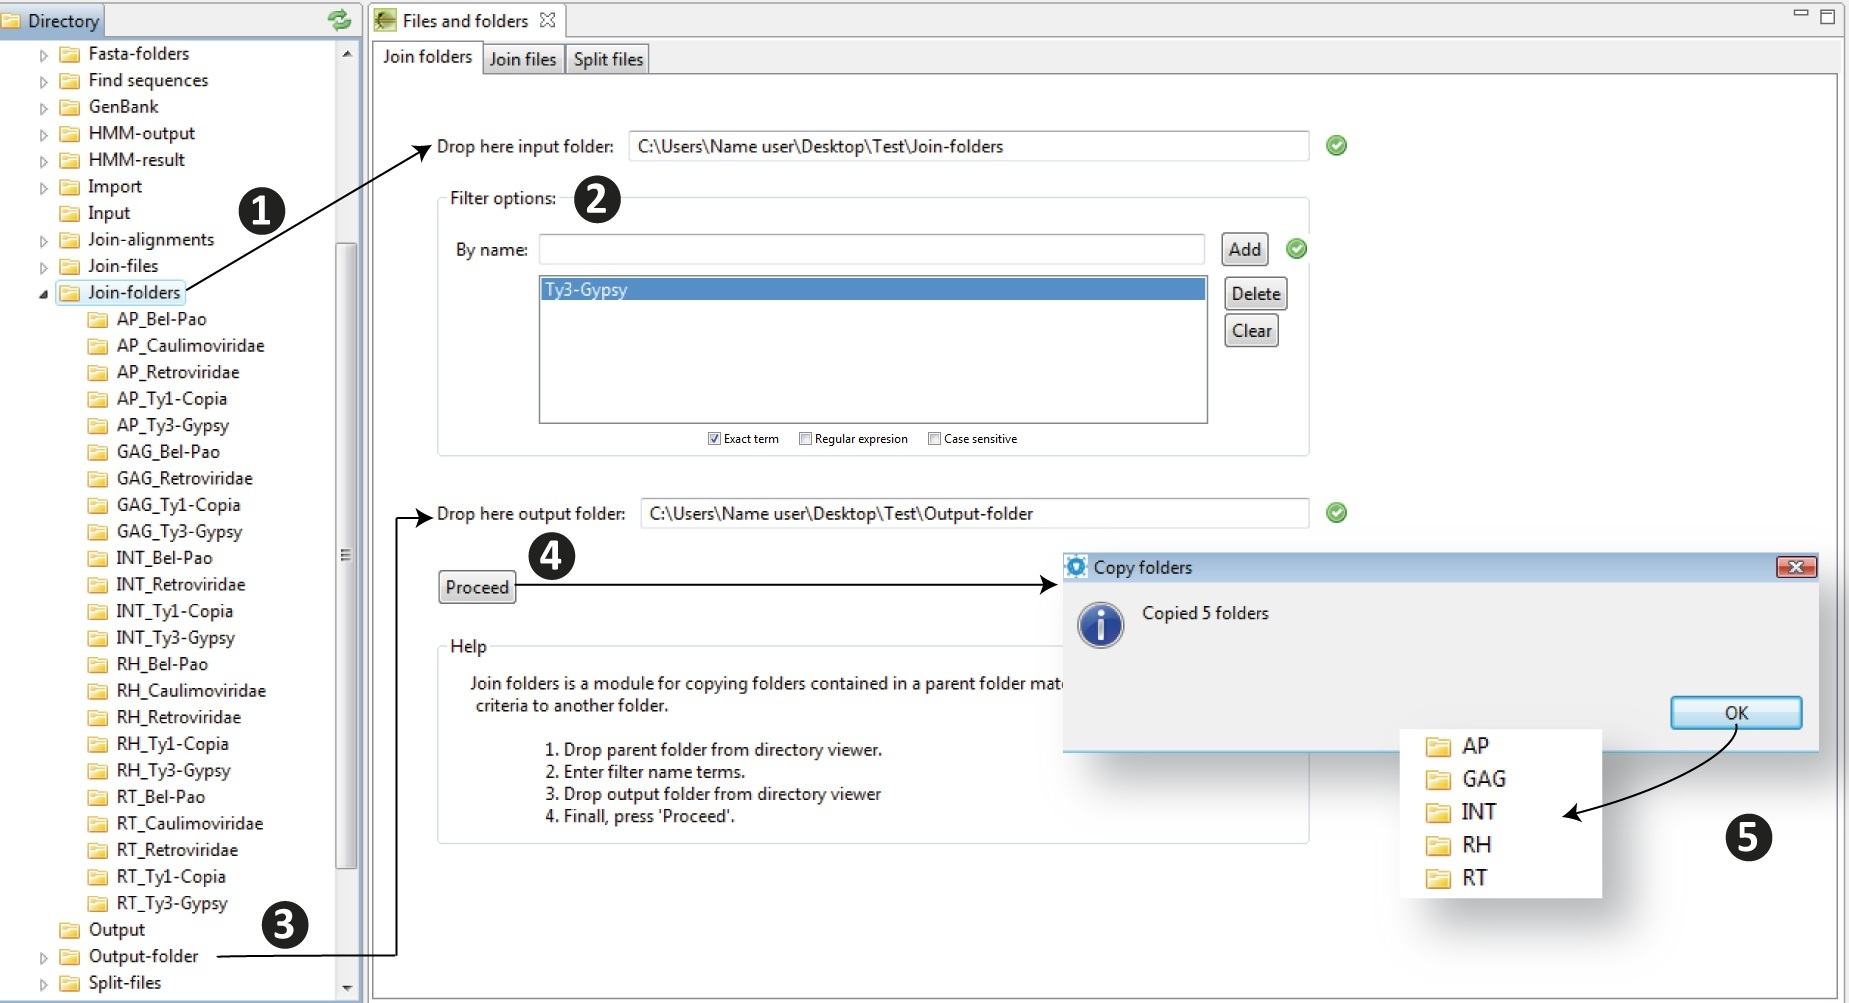Click the blue info icon in dialog
The height and width of the screenshot is (1003, 1849).
(1100, 625)
